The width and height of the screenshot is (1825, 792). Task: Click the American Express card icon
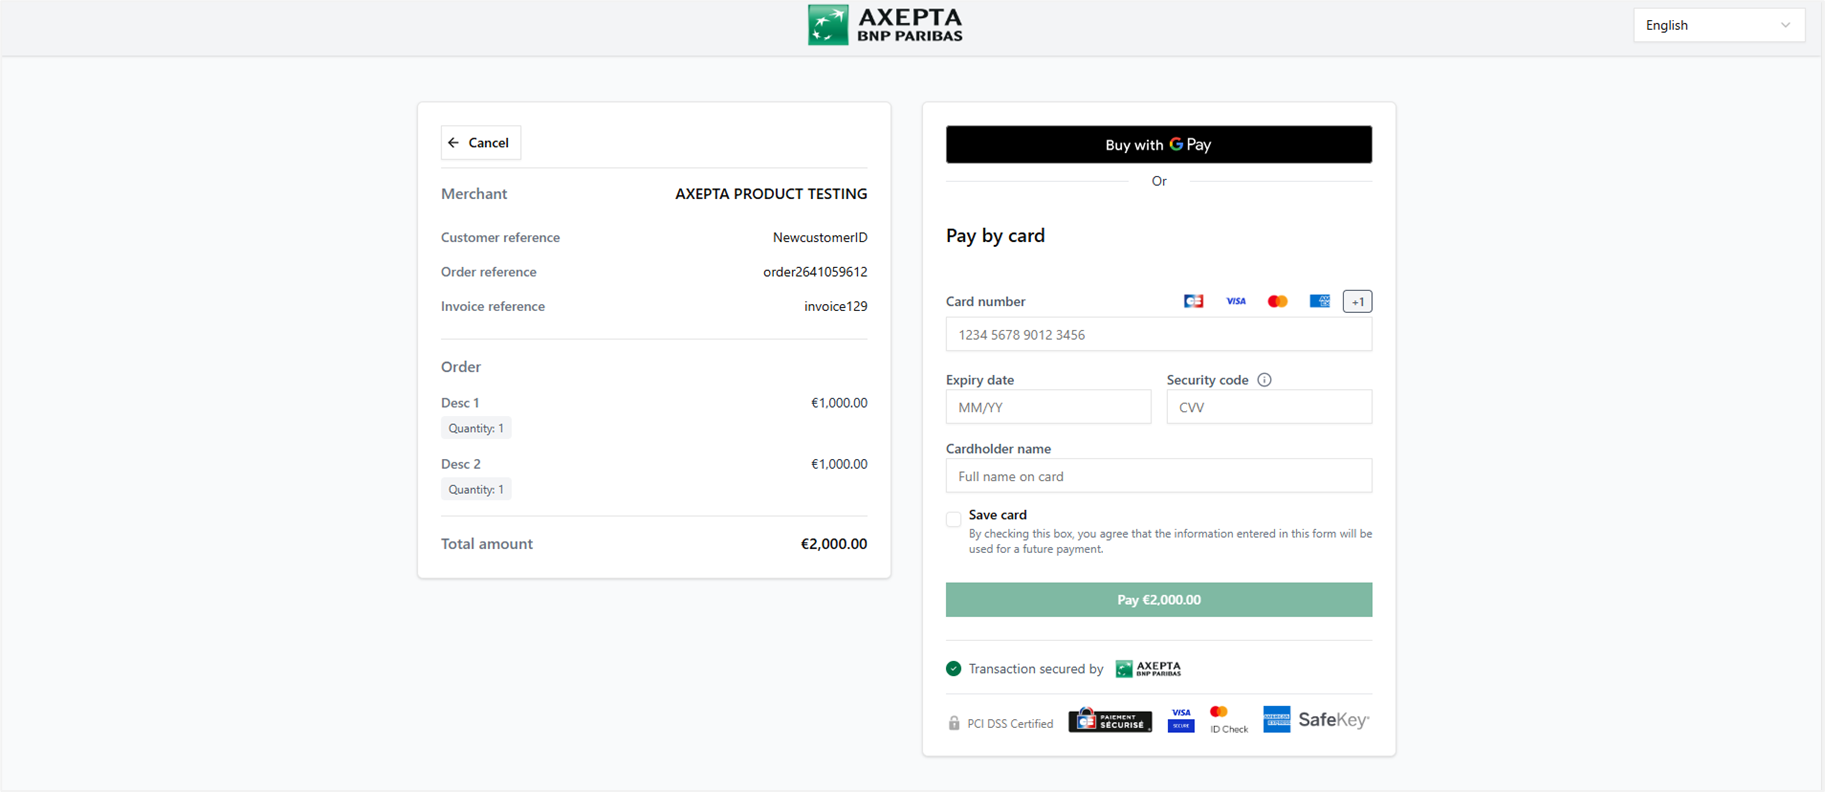pyautogui.click(x=1319, y=301)
